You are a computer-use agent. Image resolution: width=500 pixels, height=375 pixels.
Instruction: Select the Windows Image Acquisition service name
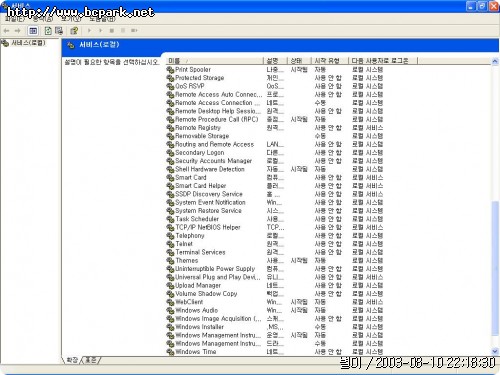[x=218, y=319]
